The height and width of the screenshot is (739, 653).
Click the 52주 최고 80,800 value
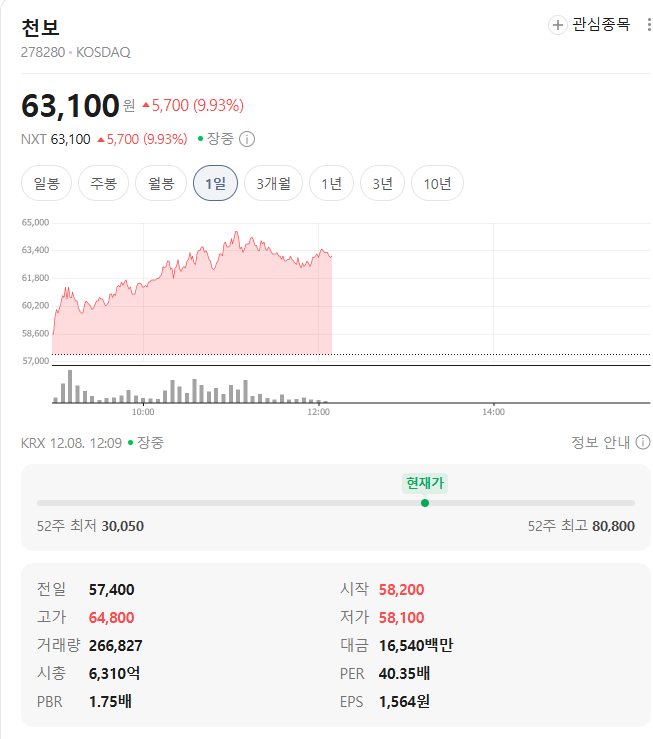(x=613, y=526)
